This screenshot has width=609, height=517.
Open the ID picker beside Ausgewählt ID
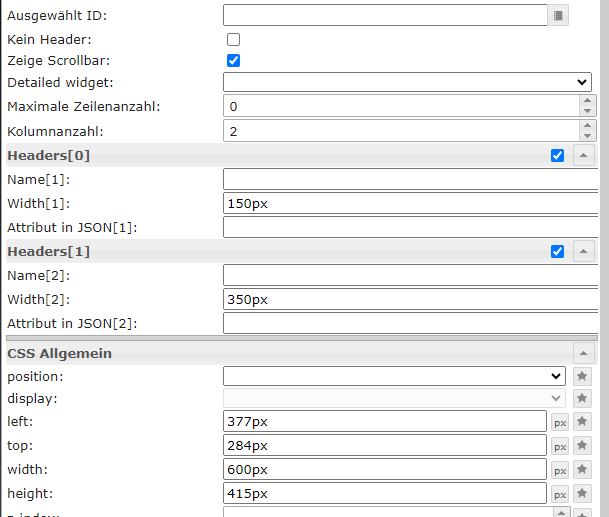click(x=559, y=15)
